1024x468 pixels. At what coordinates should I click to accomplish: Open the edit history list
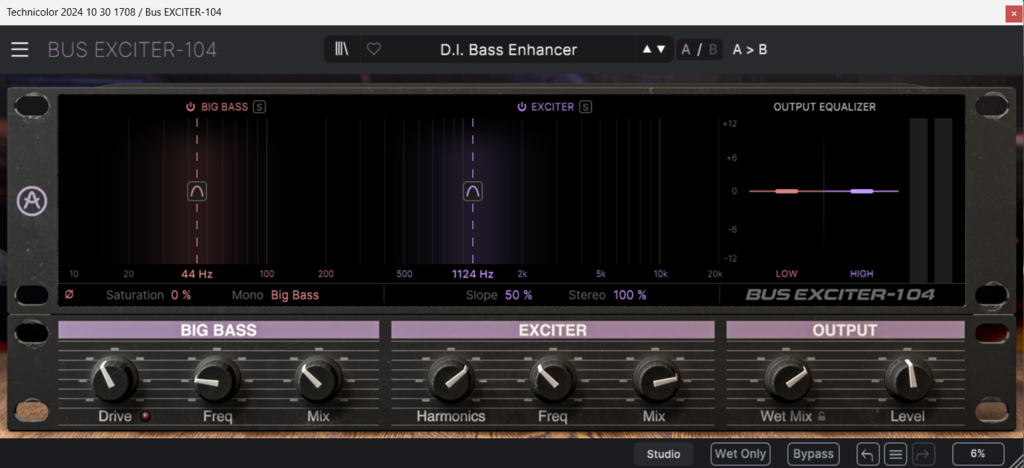tap(896, 454)
